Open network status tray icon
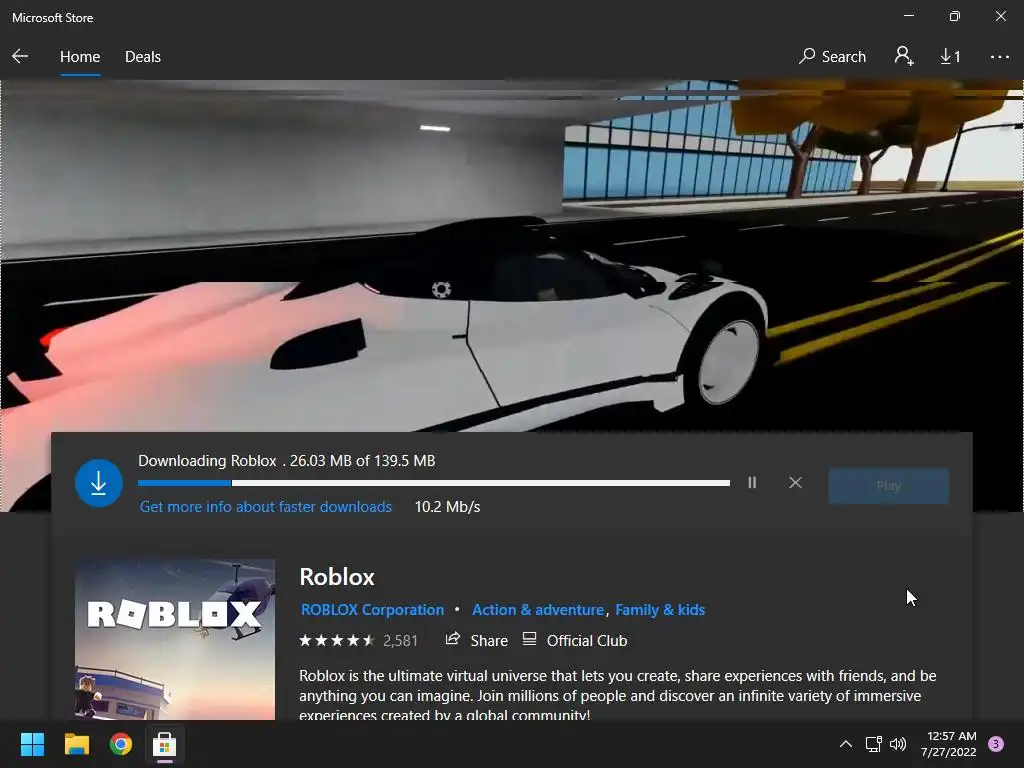 pos(873,744)
